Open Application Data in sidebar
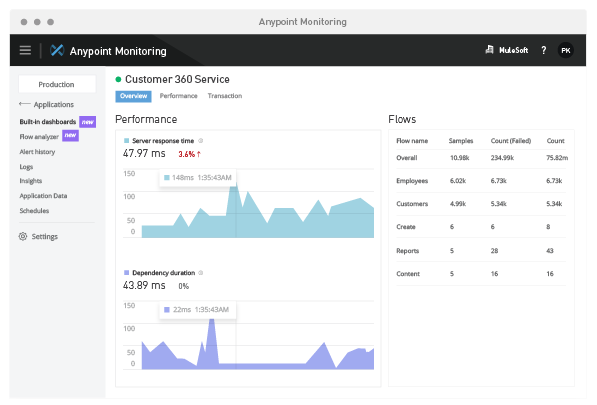This screenshot has width=597, height=405. pyautogui.click(x=43, y=196)
